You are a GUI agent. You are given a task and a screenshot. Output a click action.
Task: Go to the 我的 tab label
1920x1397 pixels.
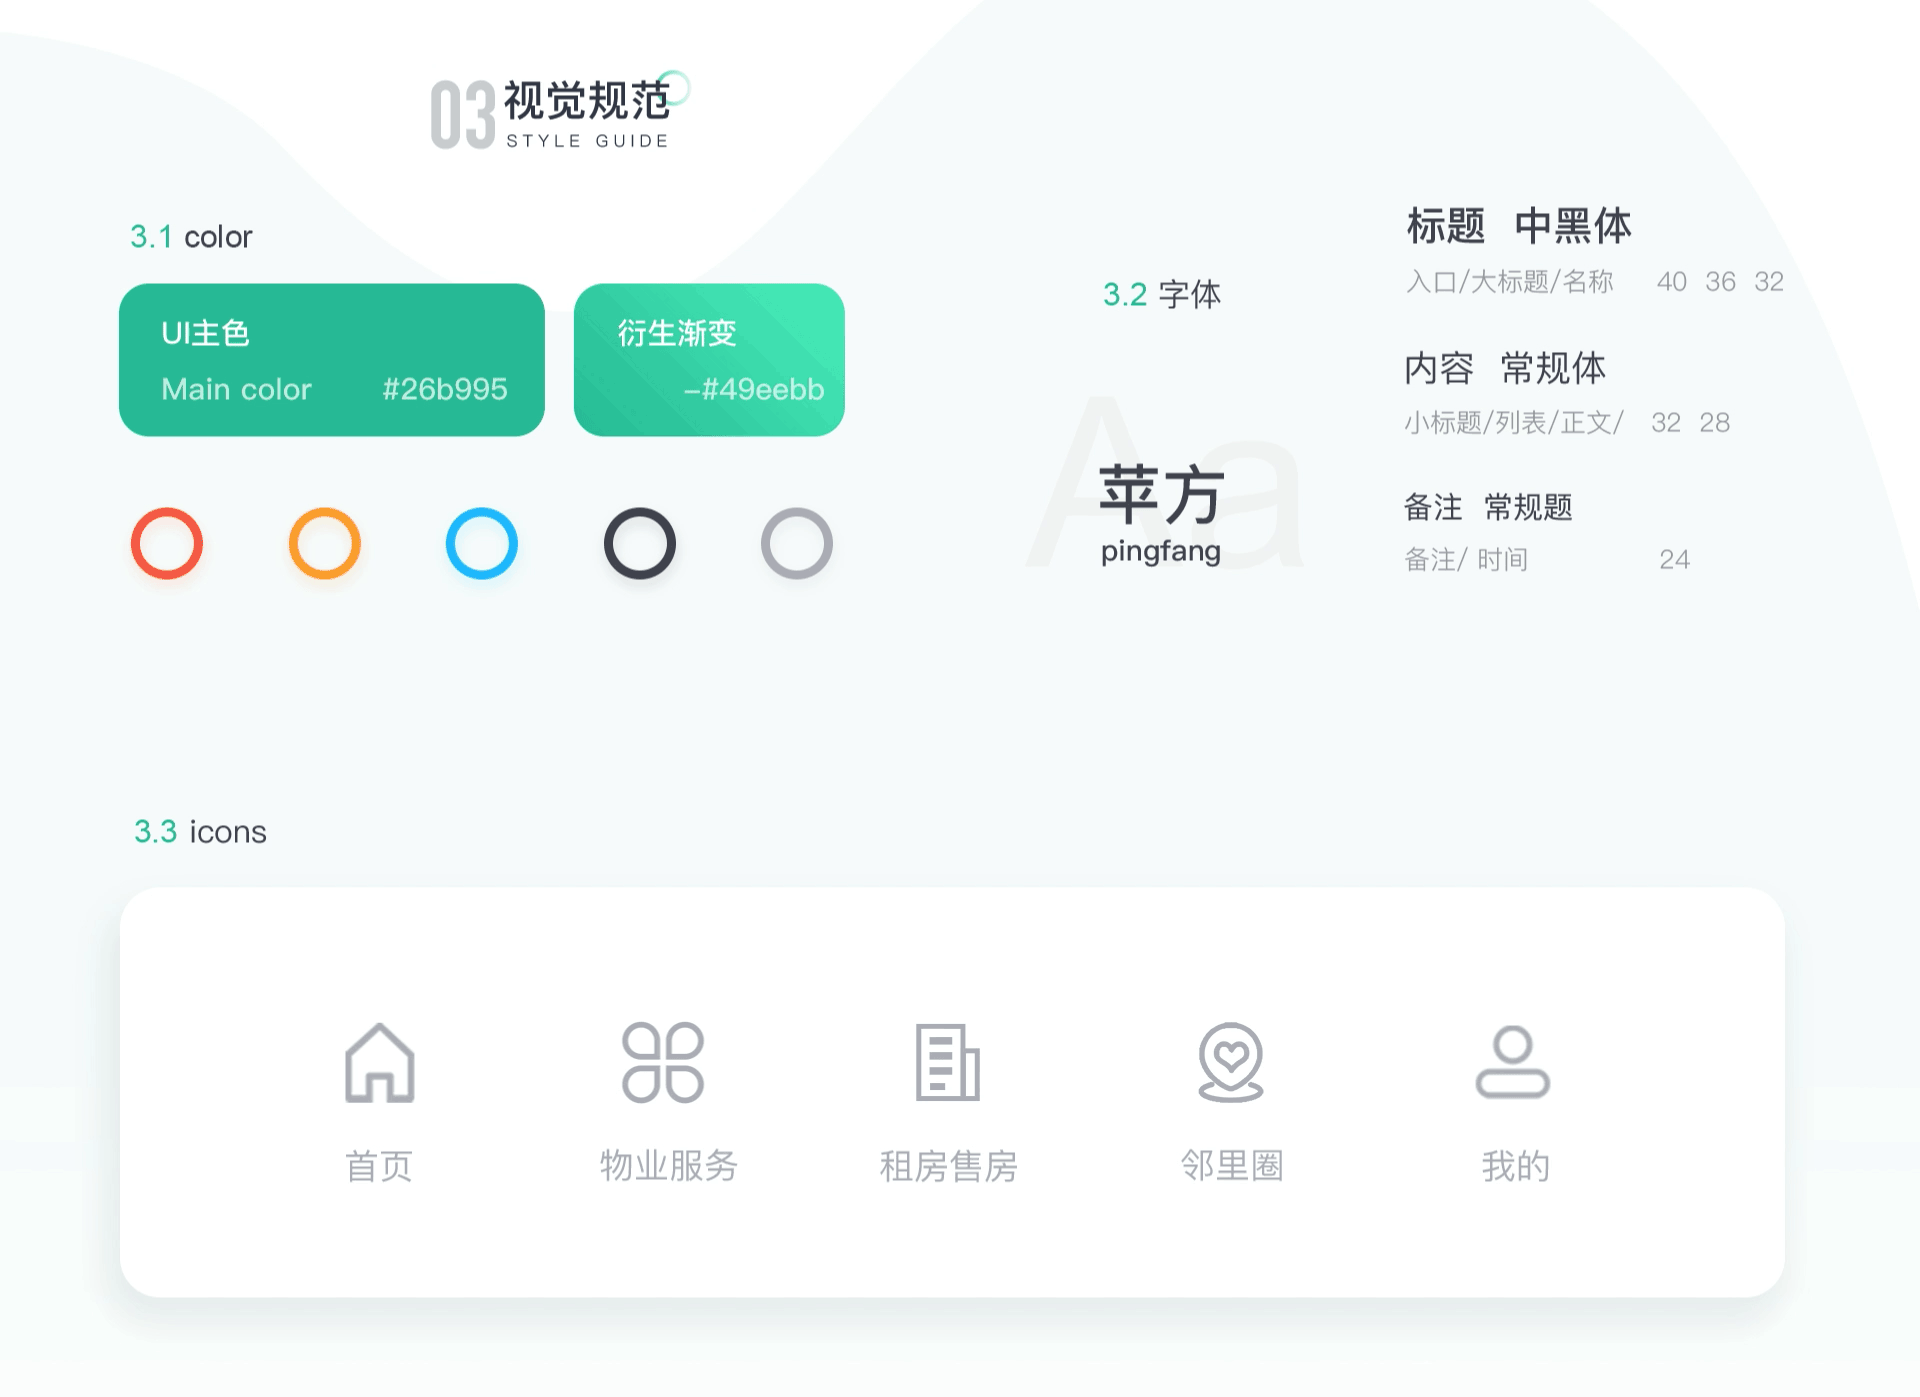click(1516, 1166)
